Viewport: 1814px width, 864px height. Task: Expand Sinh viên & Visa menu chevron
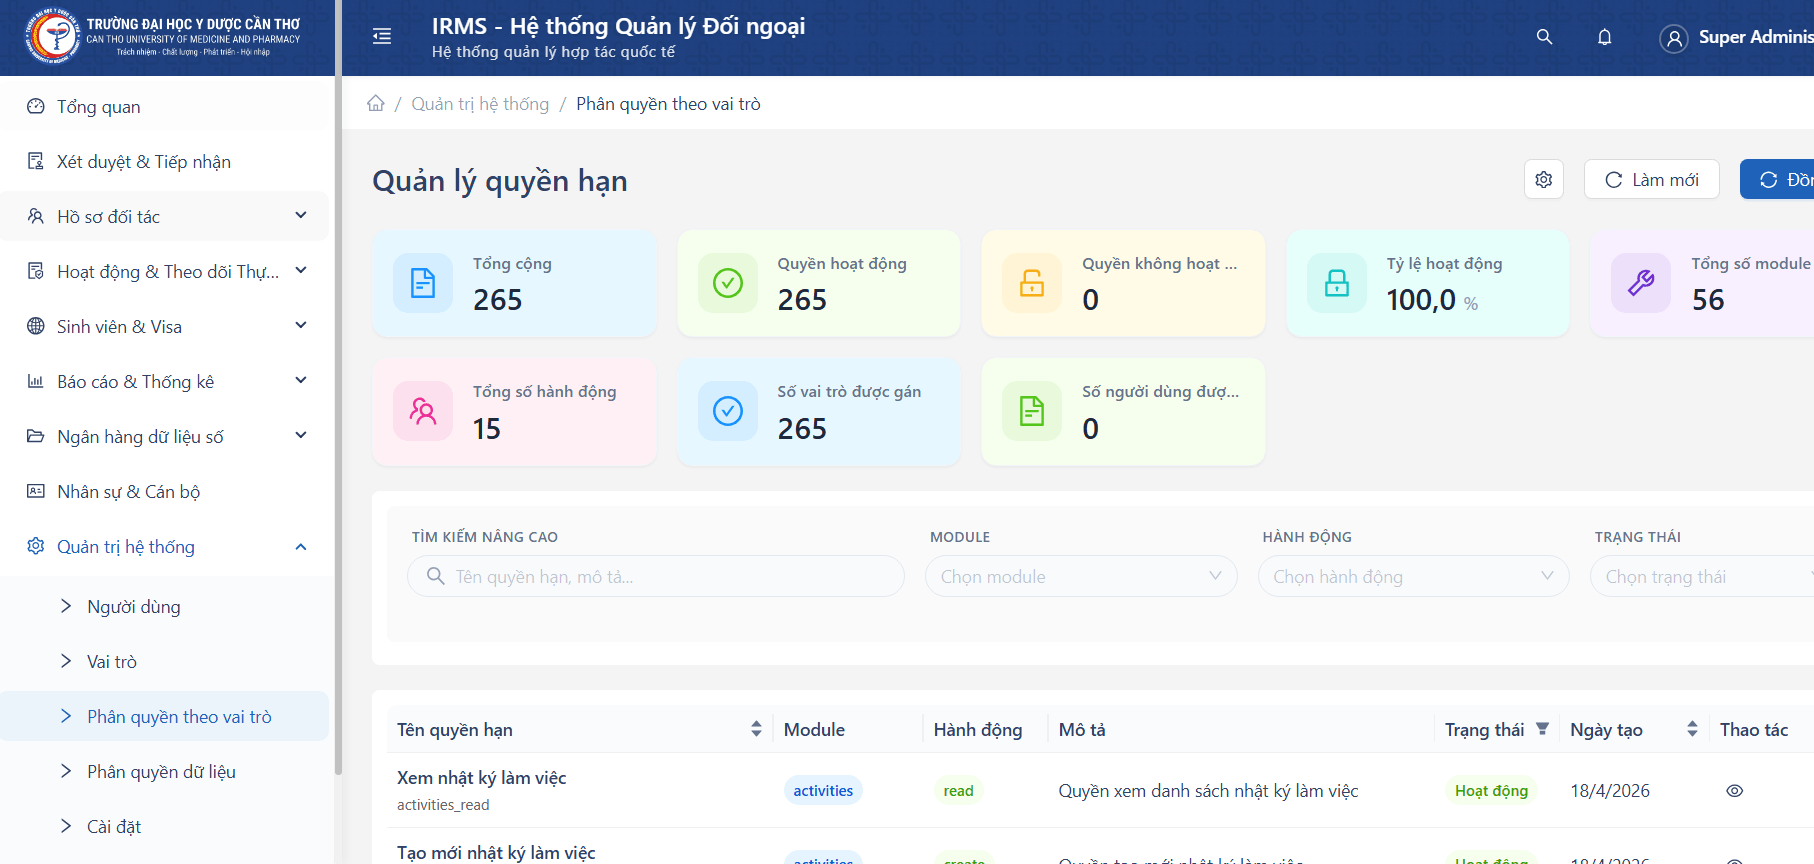click(x=301, y=326)
